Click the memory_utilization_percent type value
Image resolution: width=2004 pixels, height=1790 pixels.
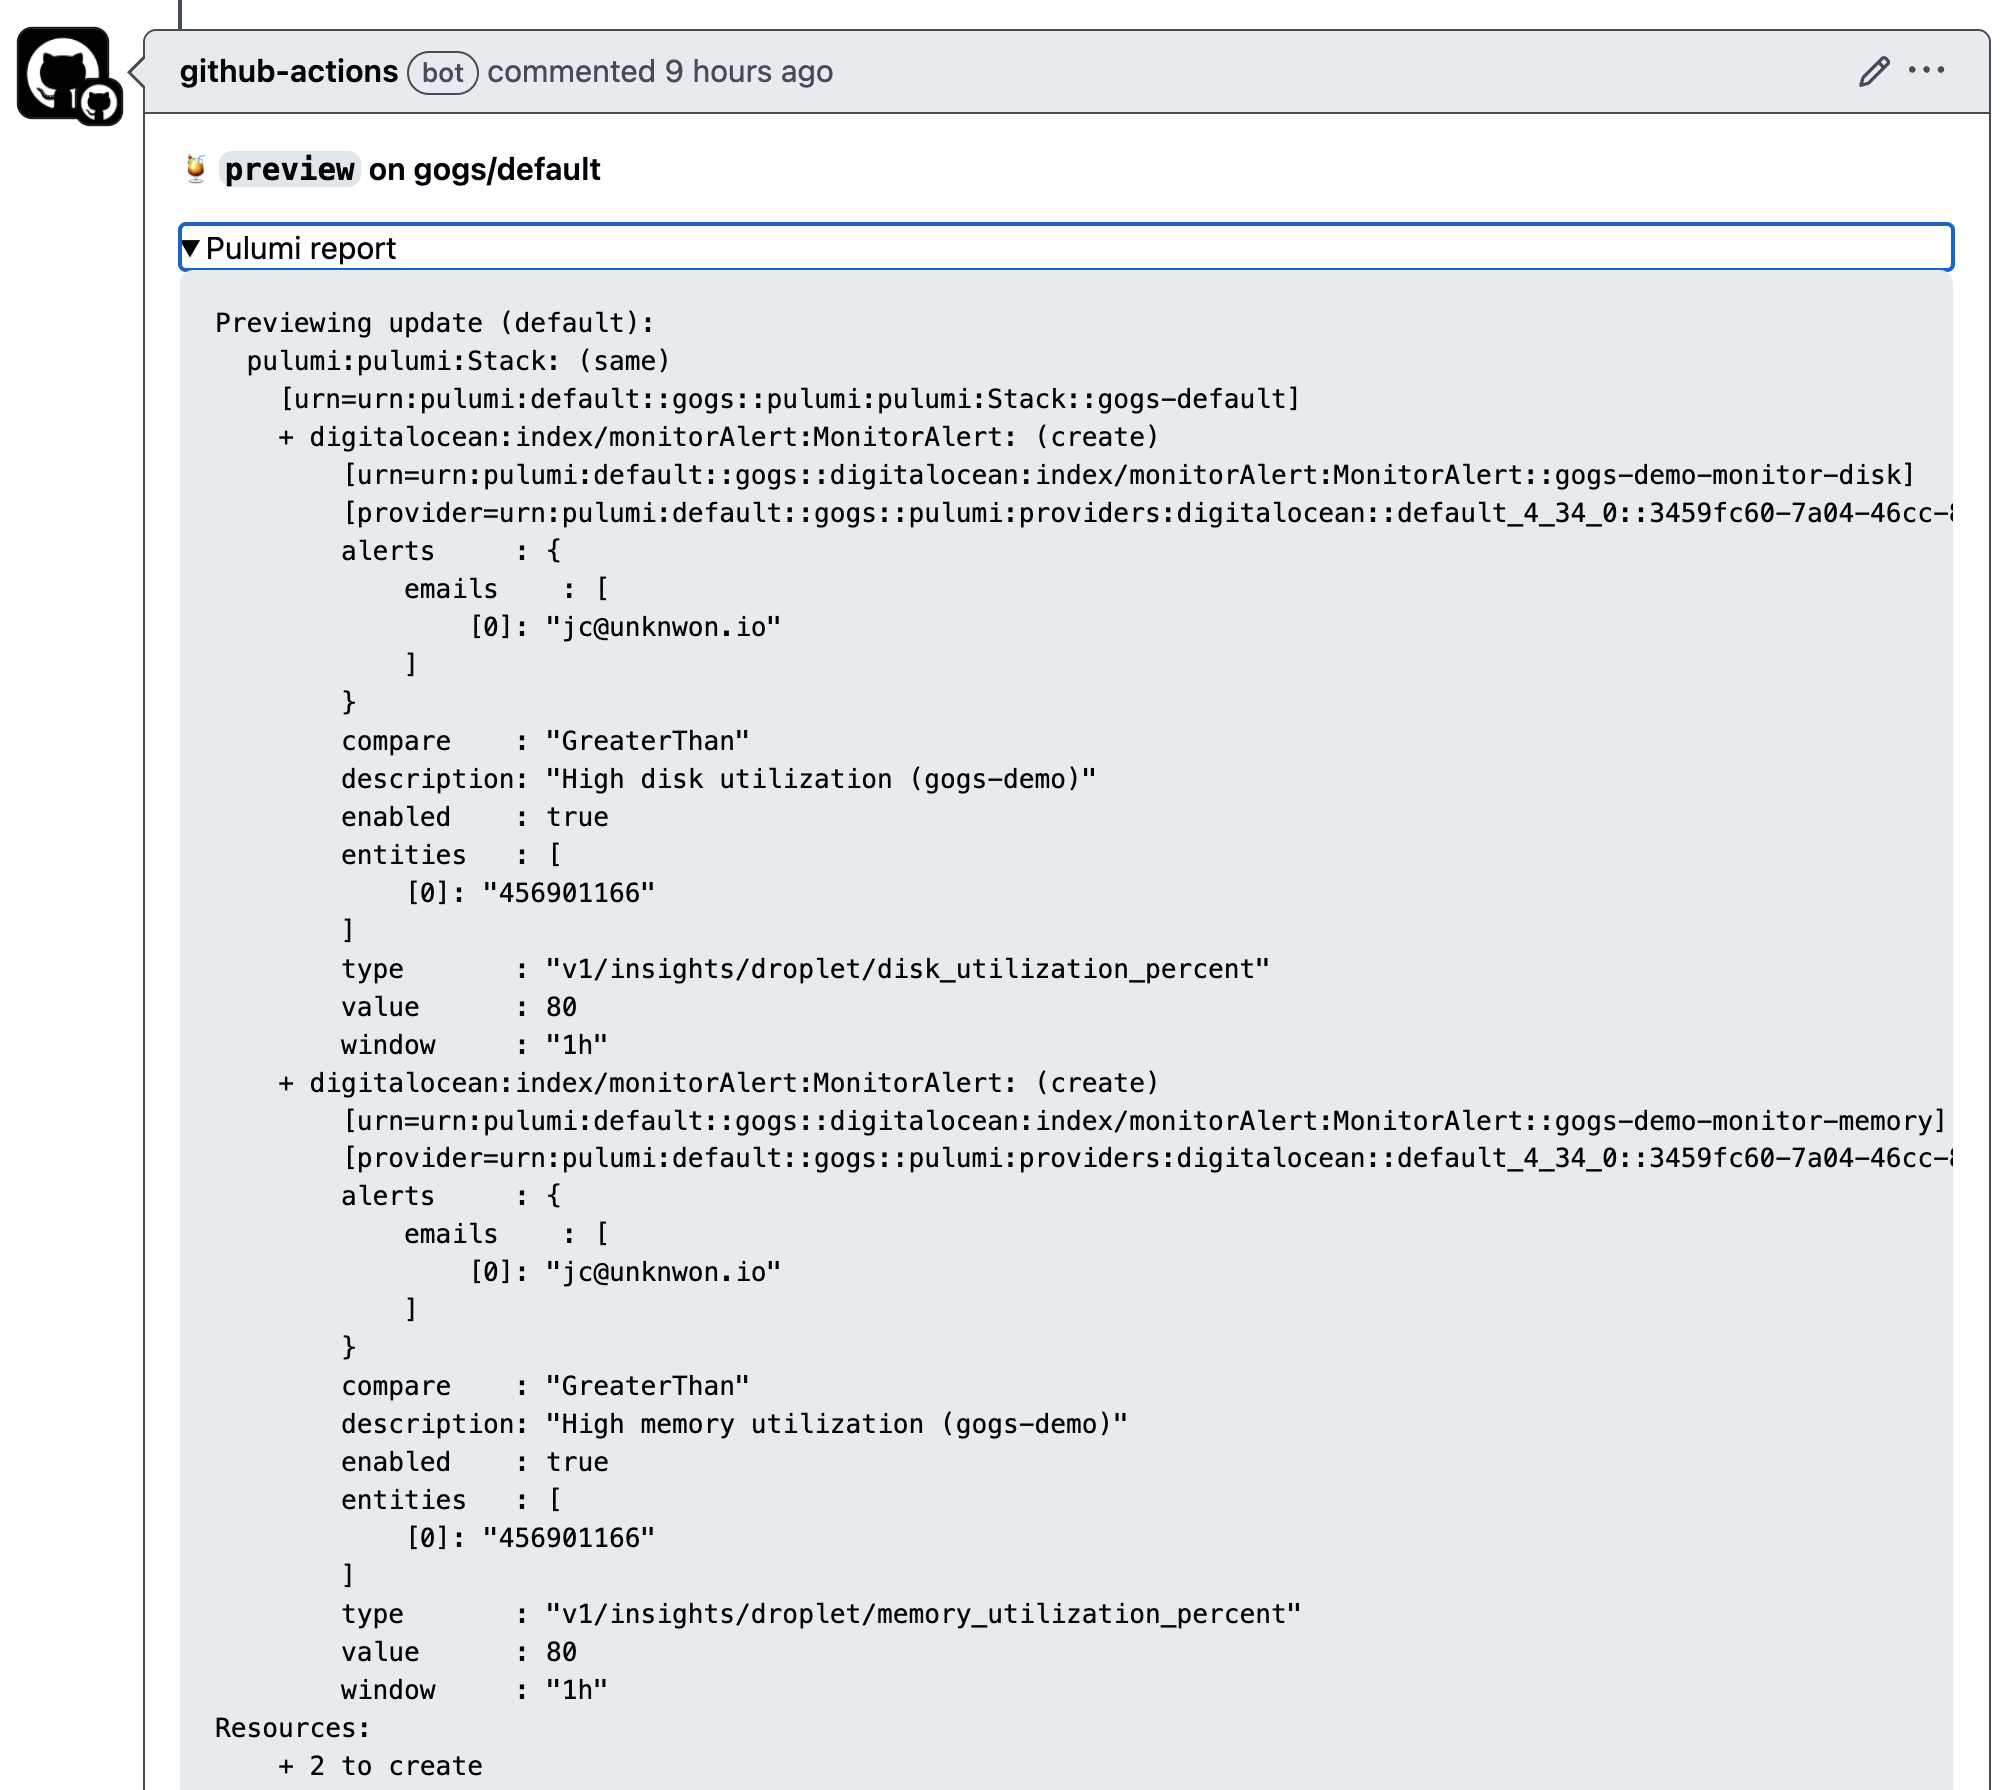[x=924, y=1614]
